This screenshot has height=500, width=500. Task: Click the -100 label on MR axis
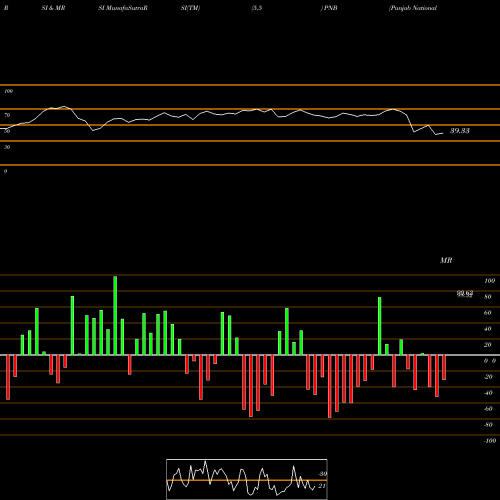click(490, 441)
